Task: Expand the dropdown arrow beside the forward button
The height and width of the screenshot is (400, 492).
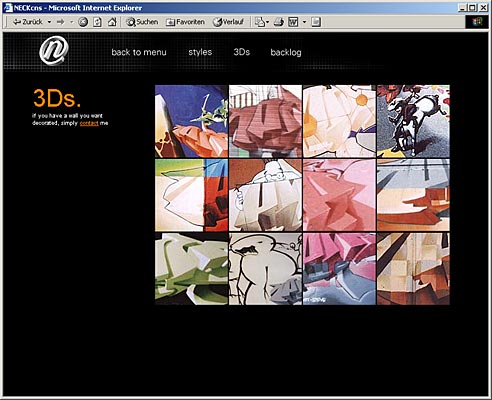Action: click(71, 22)
